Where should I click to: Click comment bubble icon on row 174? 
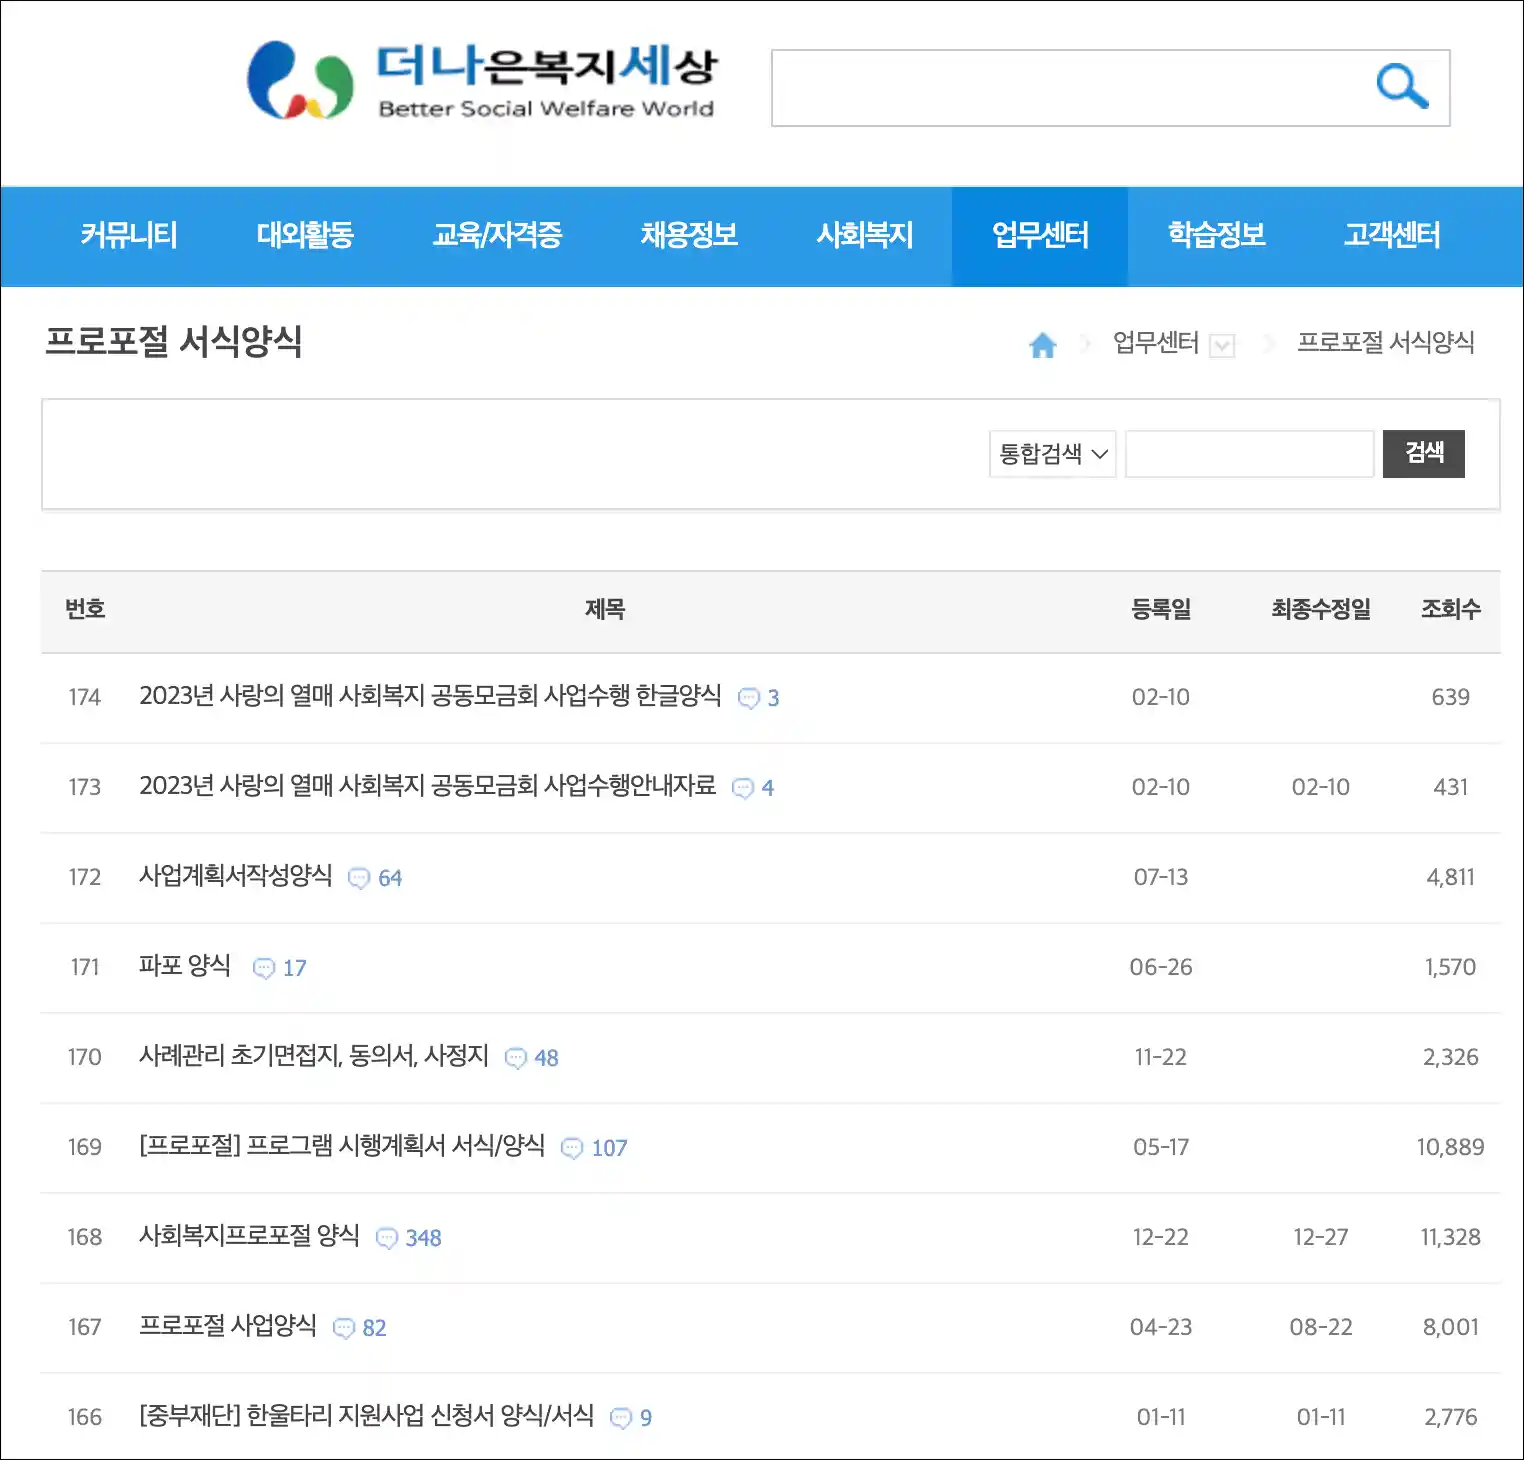click(x=748, y=698)
